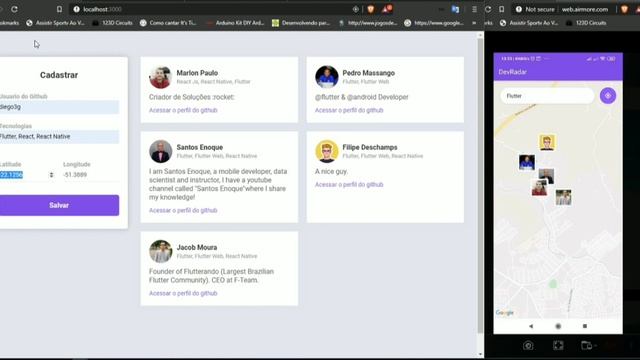Image resolution: width=640 pixels, height=360 pixels.
Task: Click bookmark icon in localhost window toolbar
Action: [x=59, y=9]
